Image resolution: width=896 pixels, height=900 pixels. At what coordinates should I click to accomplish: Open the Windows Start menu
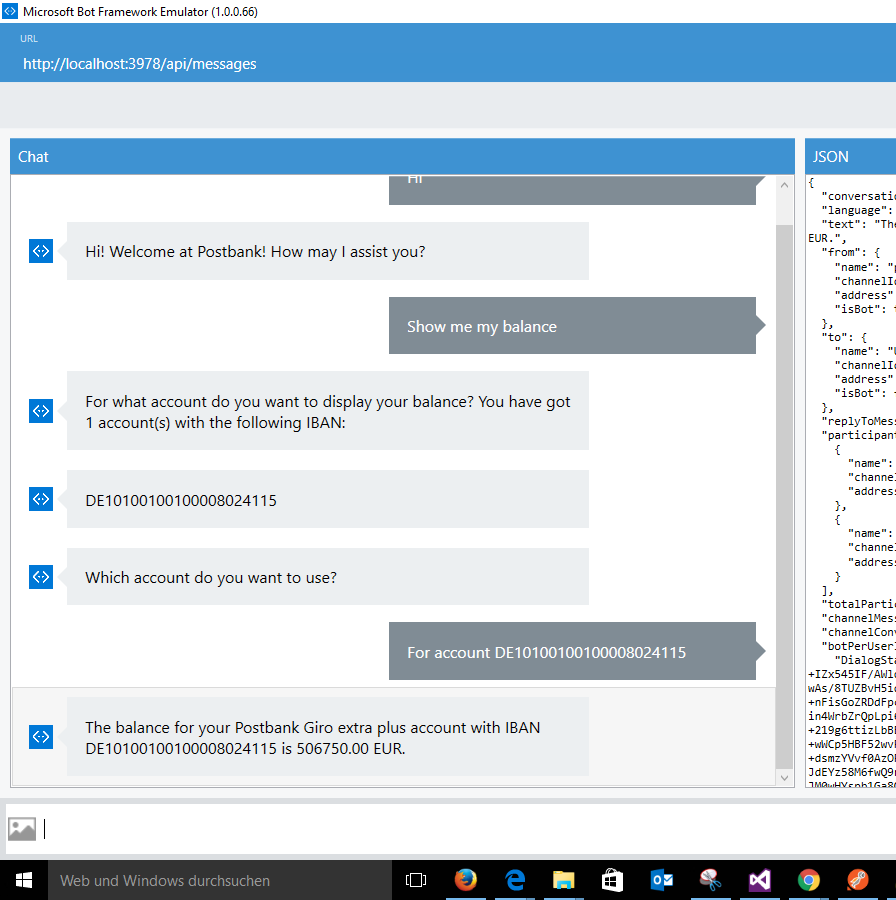[x=24, y=880]
